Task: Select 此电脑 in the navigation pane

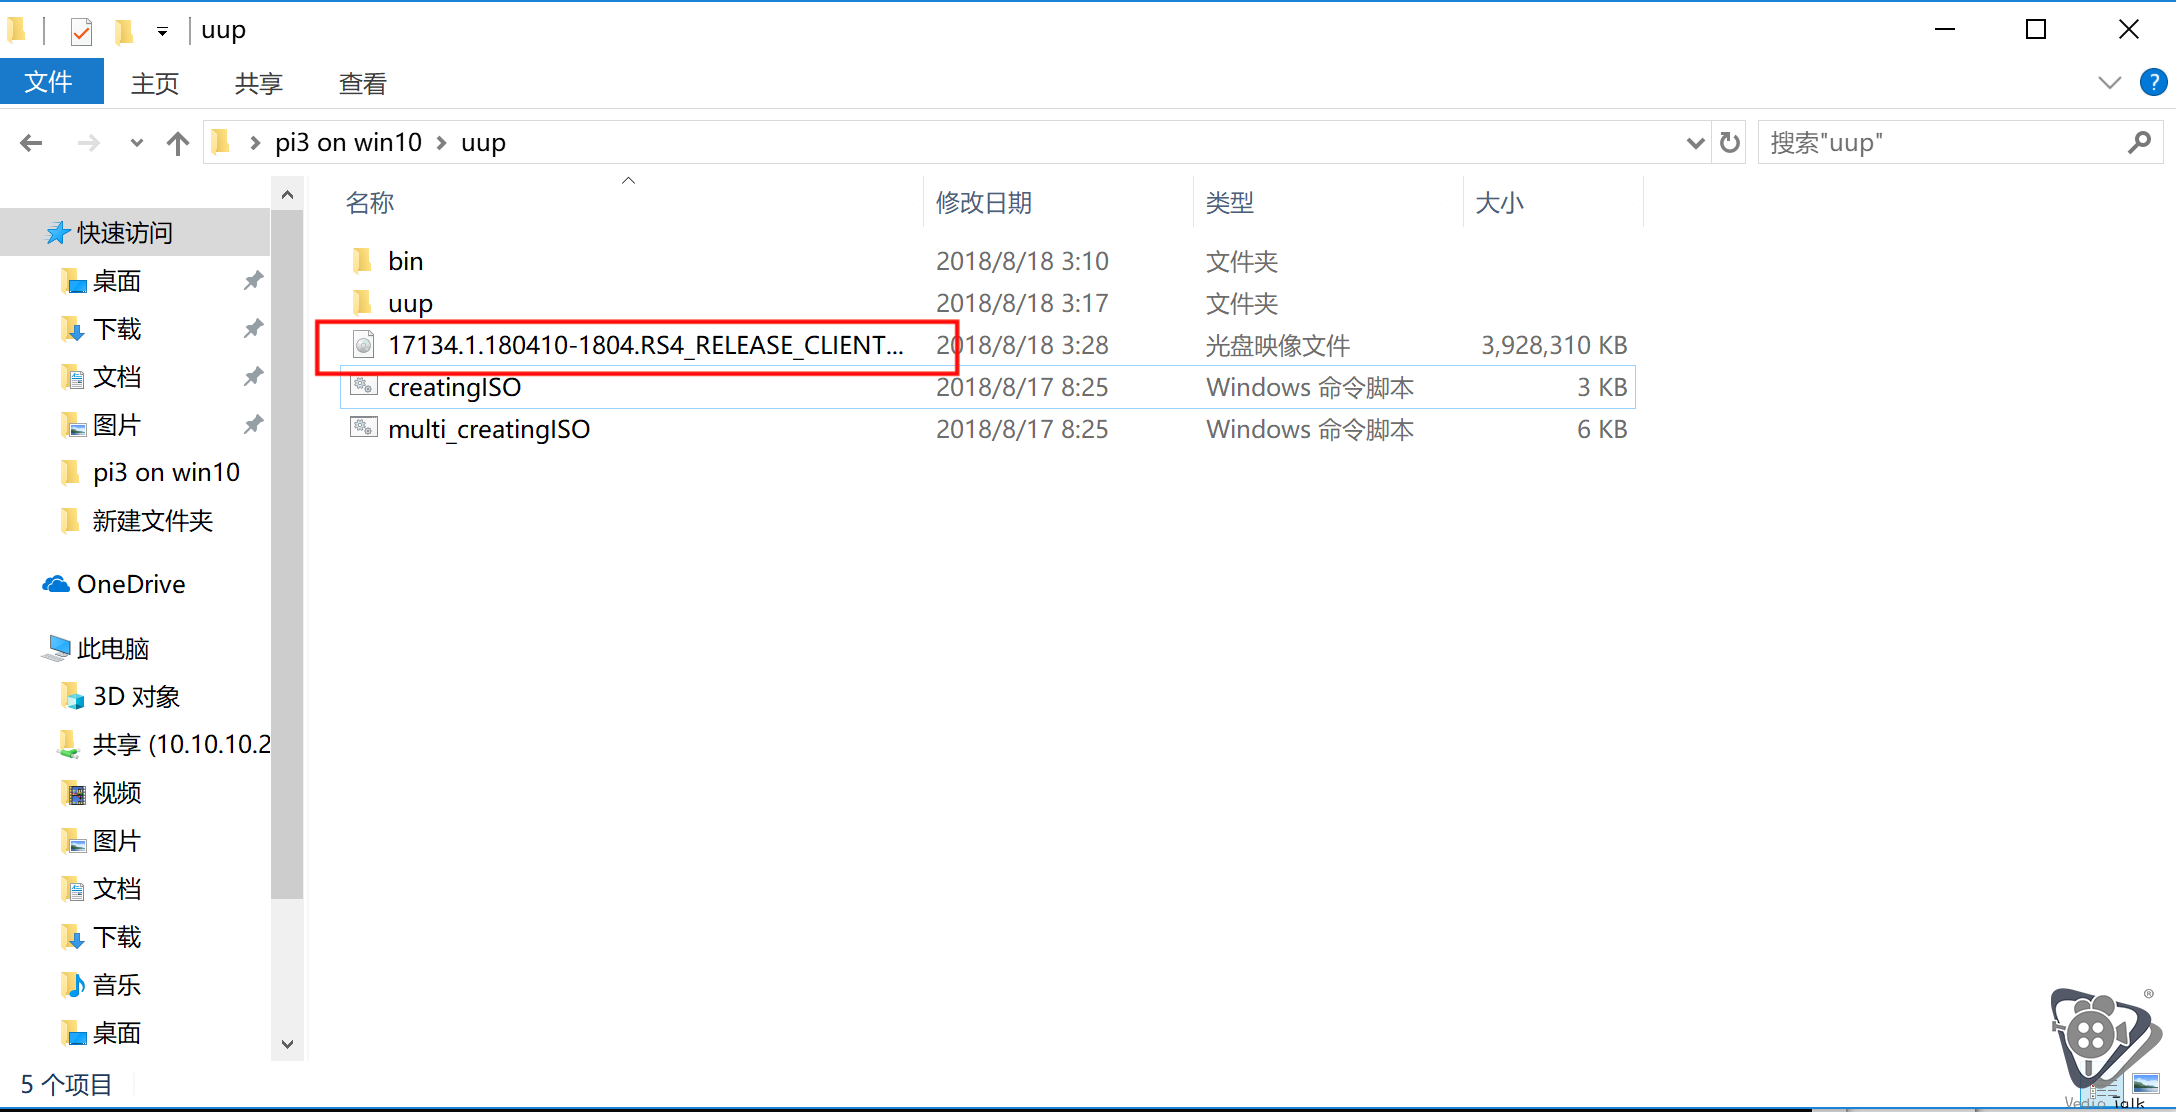Action: [112, 648]
